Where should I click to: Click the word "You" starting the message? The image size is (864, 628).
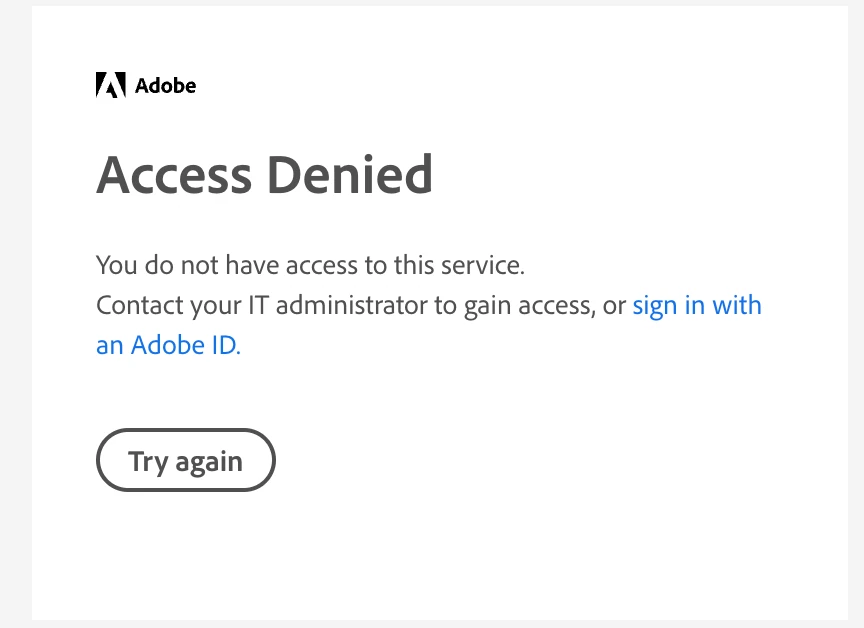[114, 265]
